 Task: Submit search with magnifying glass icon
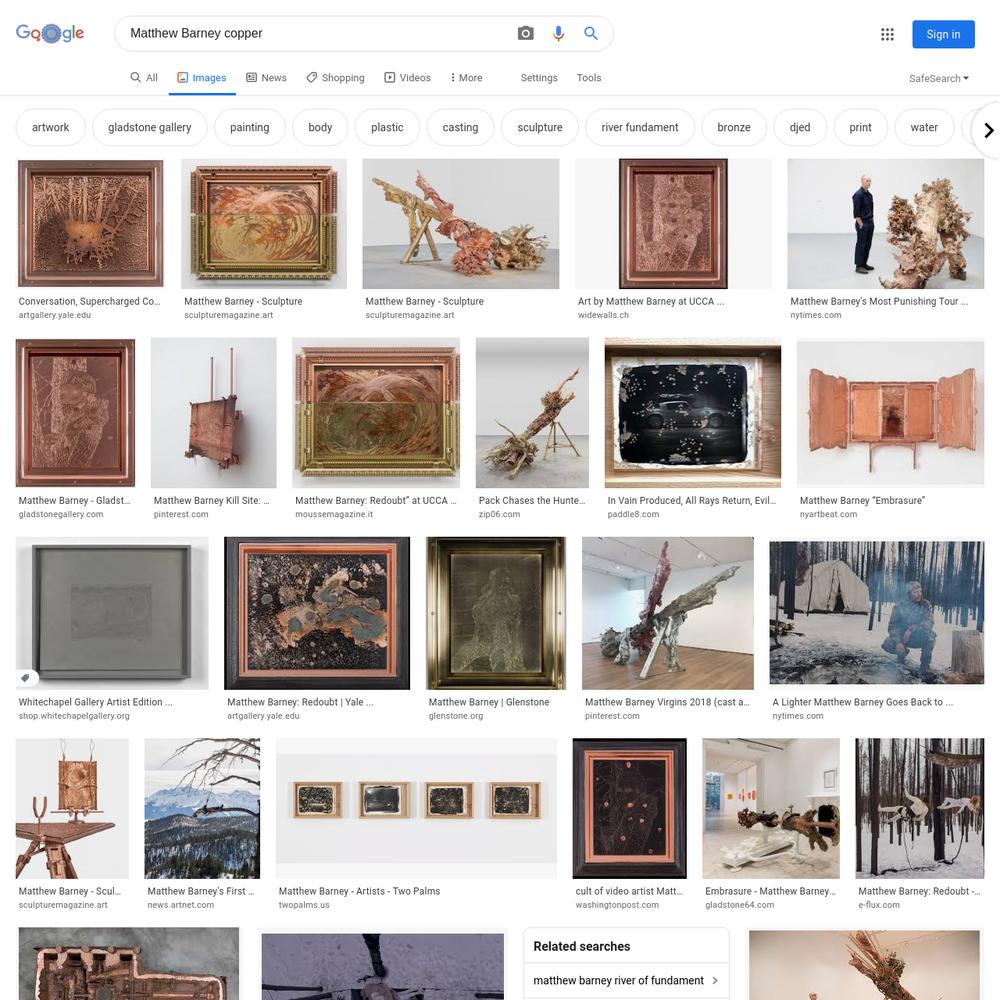591,33
